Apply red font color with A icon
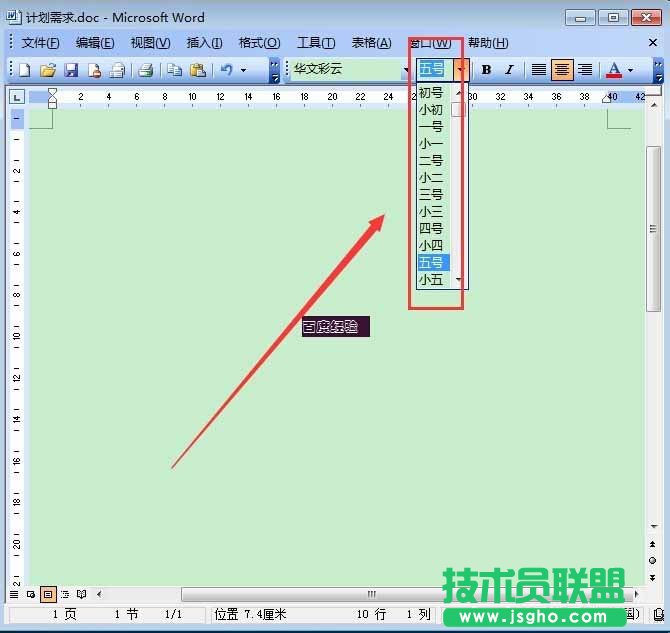This screenshot has height=633, width=670. 614,70
